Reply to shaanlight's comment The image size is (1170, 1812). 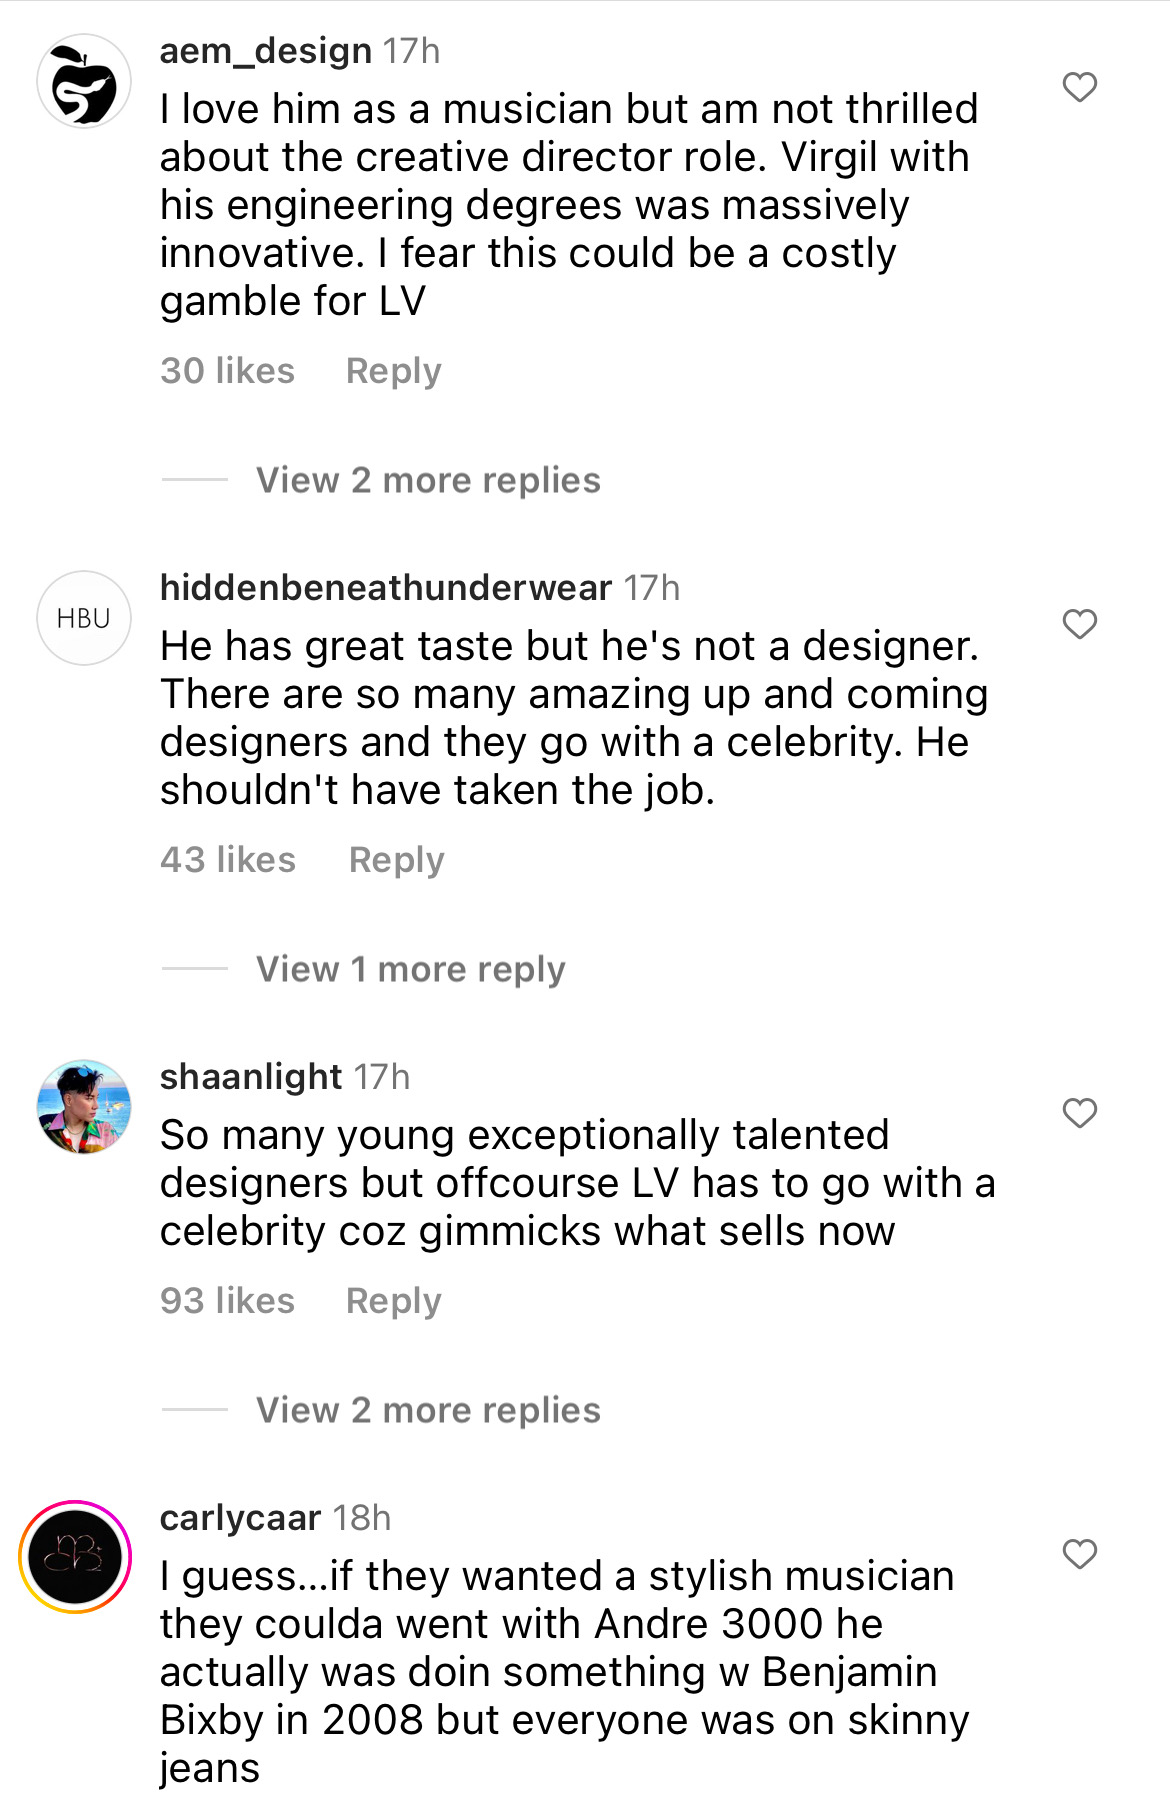[x=393, y=1301]
